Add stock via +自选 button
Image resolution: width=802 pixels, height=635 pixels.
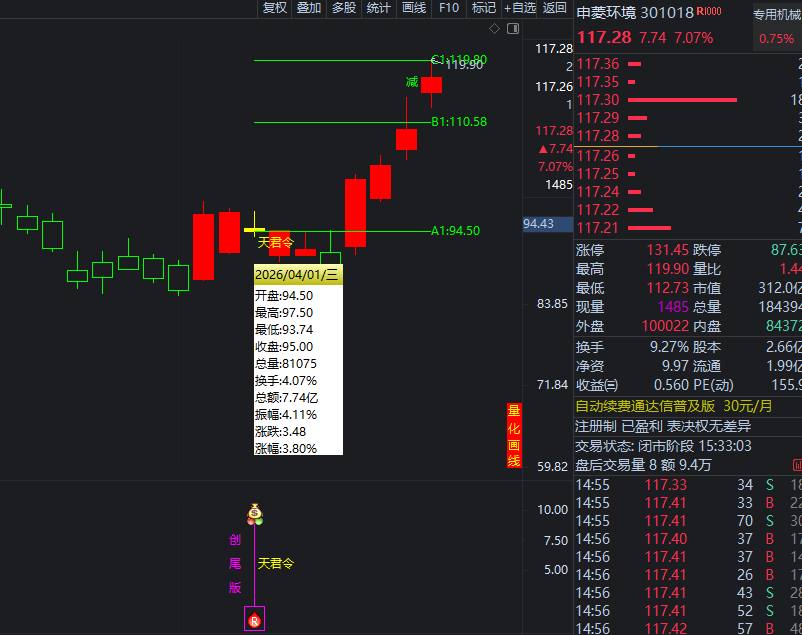coord(520,8)
